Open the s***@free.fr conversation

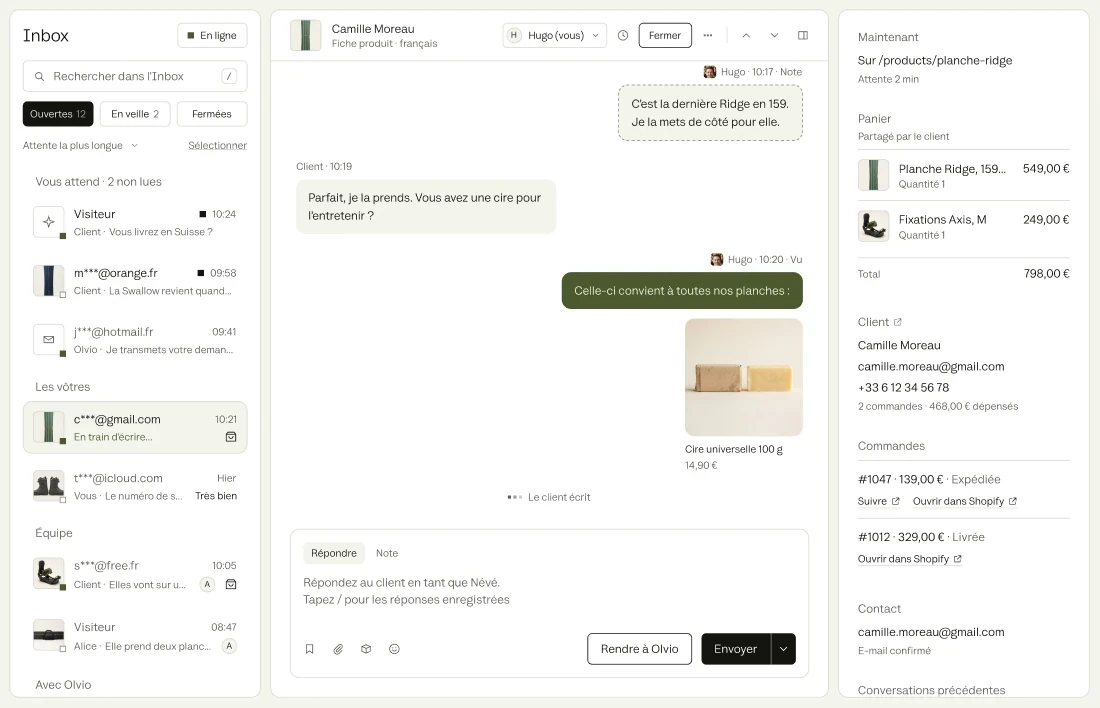[135, 574]
